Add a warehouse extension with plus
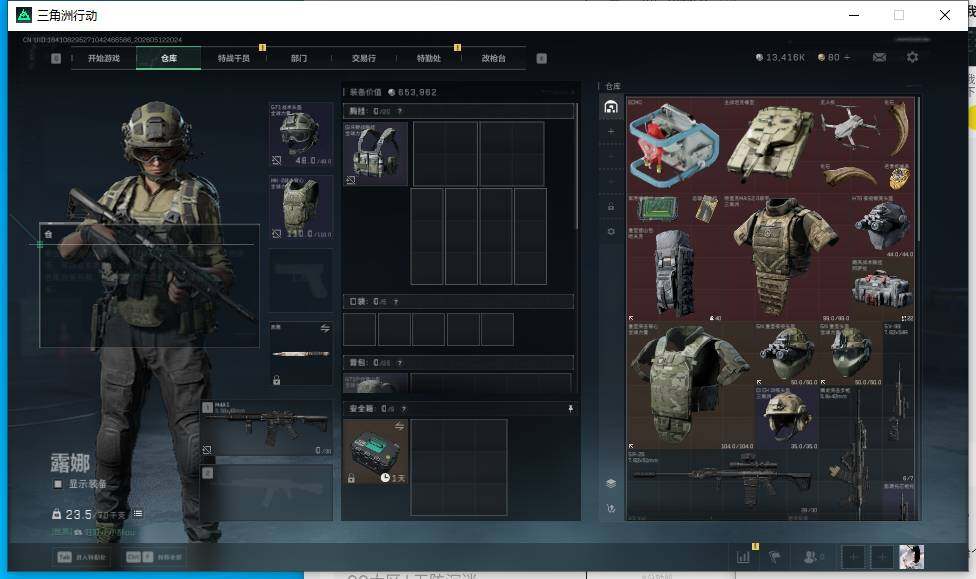 click(611, 131)
